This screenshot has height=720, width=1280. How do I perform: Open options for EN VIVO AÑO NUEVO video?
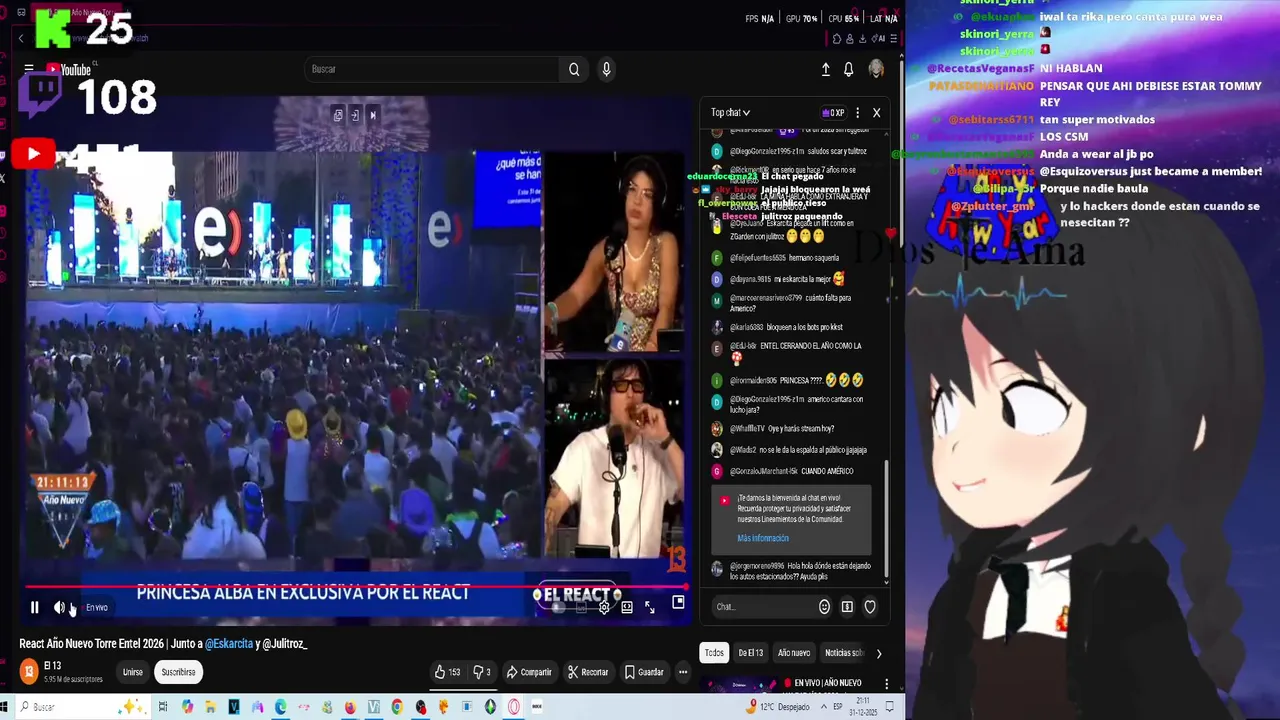(886, 685)
